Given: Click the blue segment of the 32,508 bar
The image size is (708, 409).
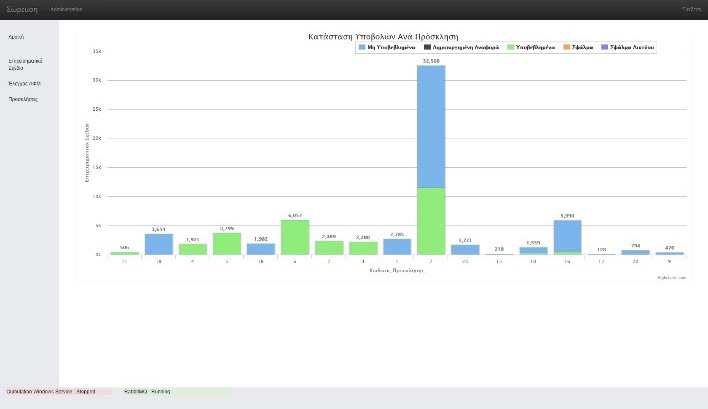Looking at the screenshot, I should coord(430,125).
